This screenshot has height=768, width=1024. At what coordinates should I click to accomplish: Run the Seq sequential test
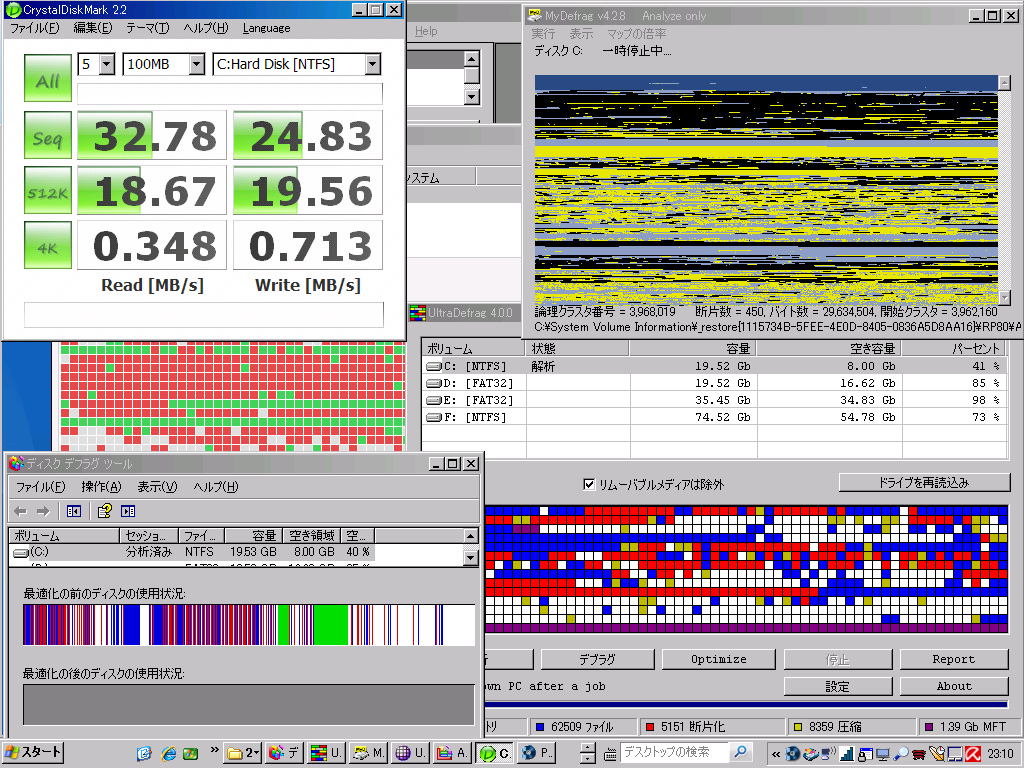click(x=47, y=136)
